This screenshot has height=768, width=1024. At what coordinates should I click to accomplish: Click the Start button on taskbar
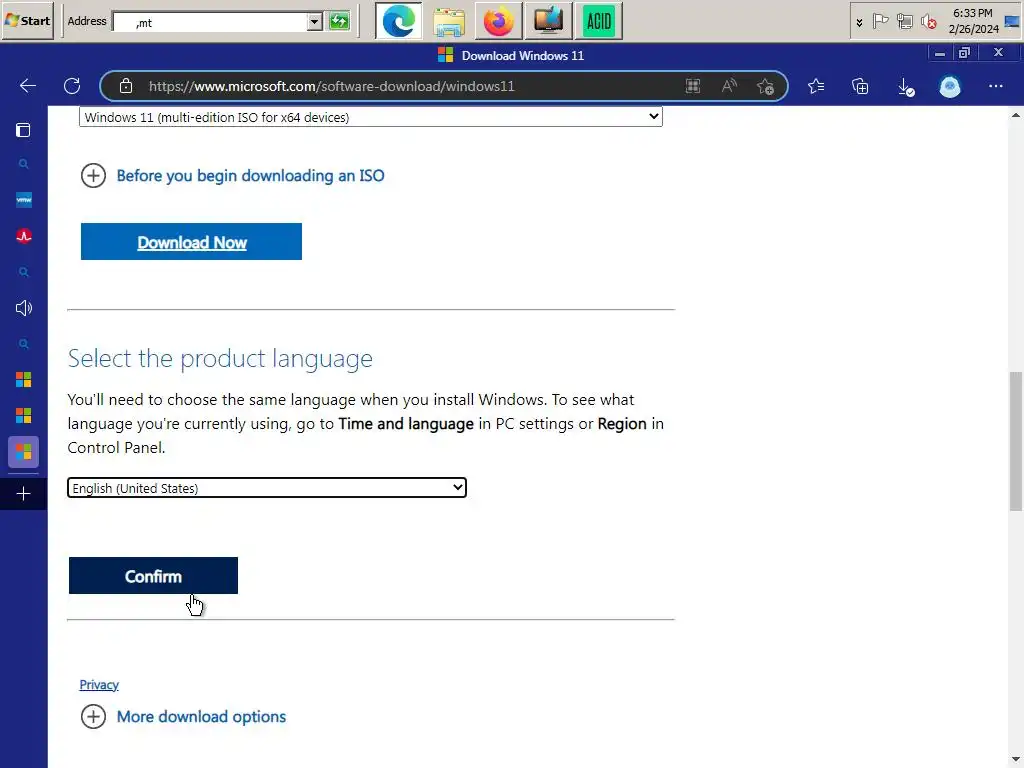pyautogui.click(x=27, y=21)
